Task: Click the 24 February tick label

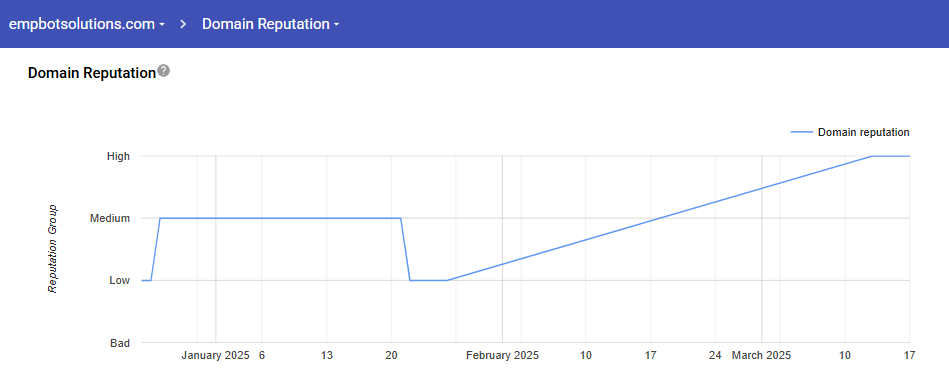Action: 715,356
